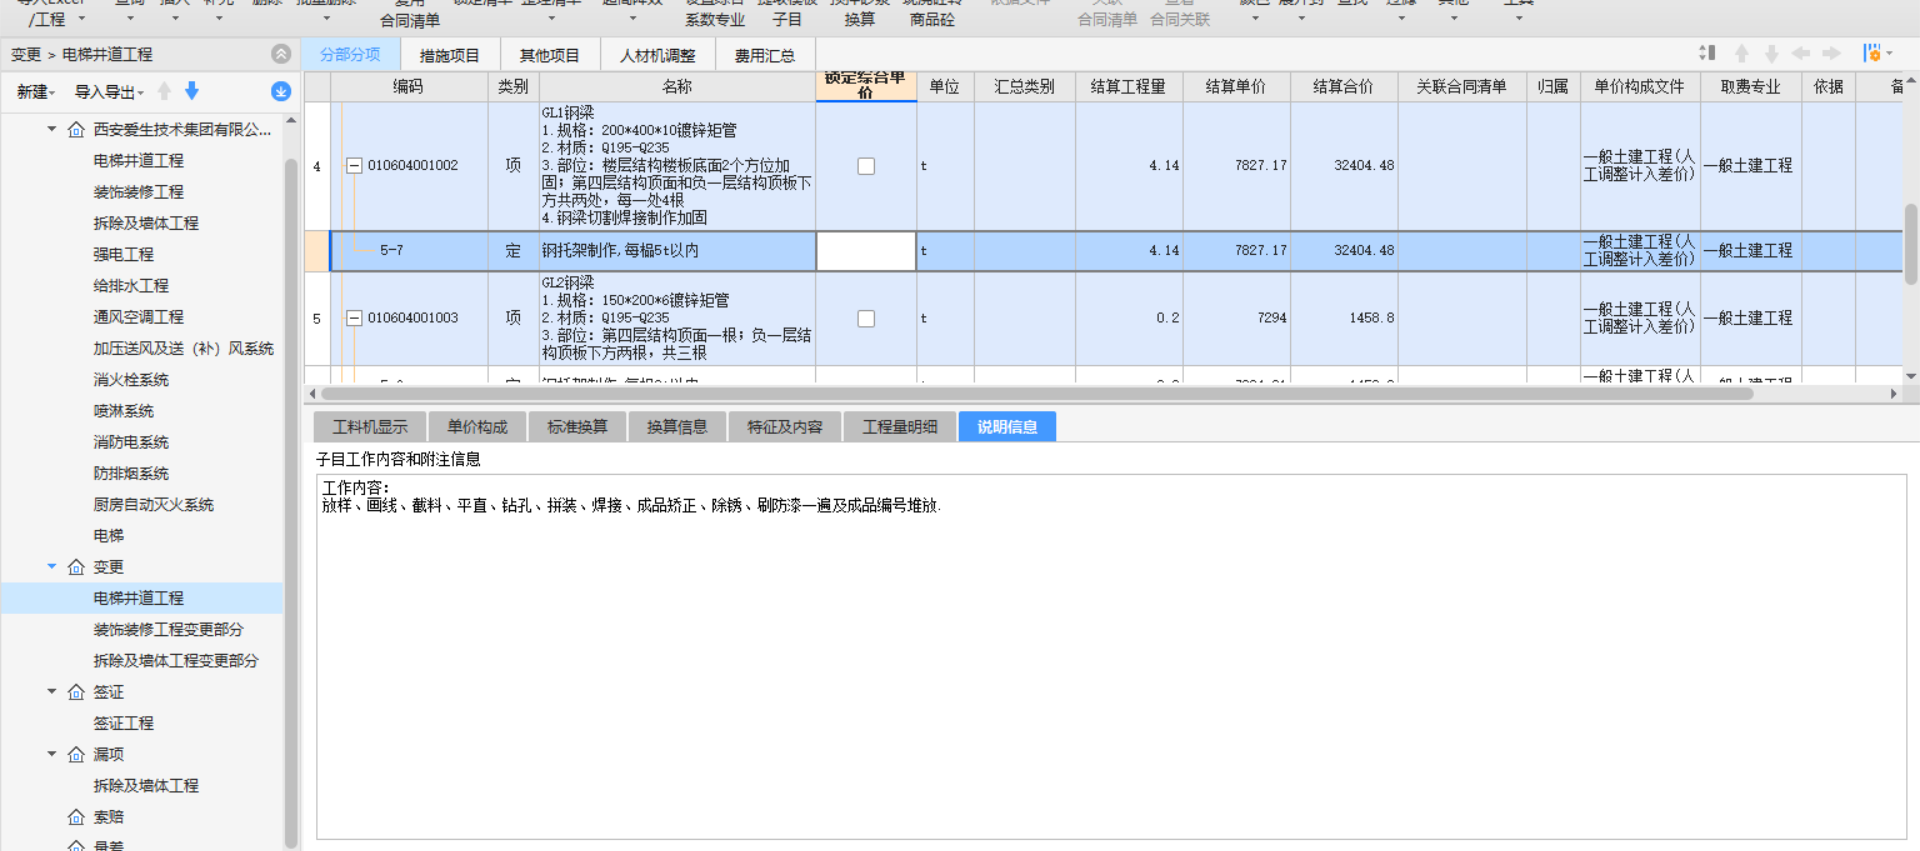The width and height of the screenshot is (1920, 851).
Task: Click the table's vertical scrollbar thumb
Action: click(1911, 244)
